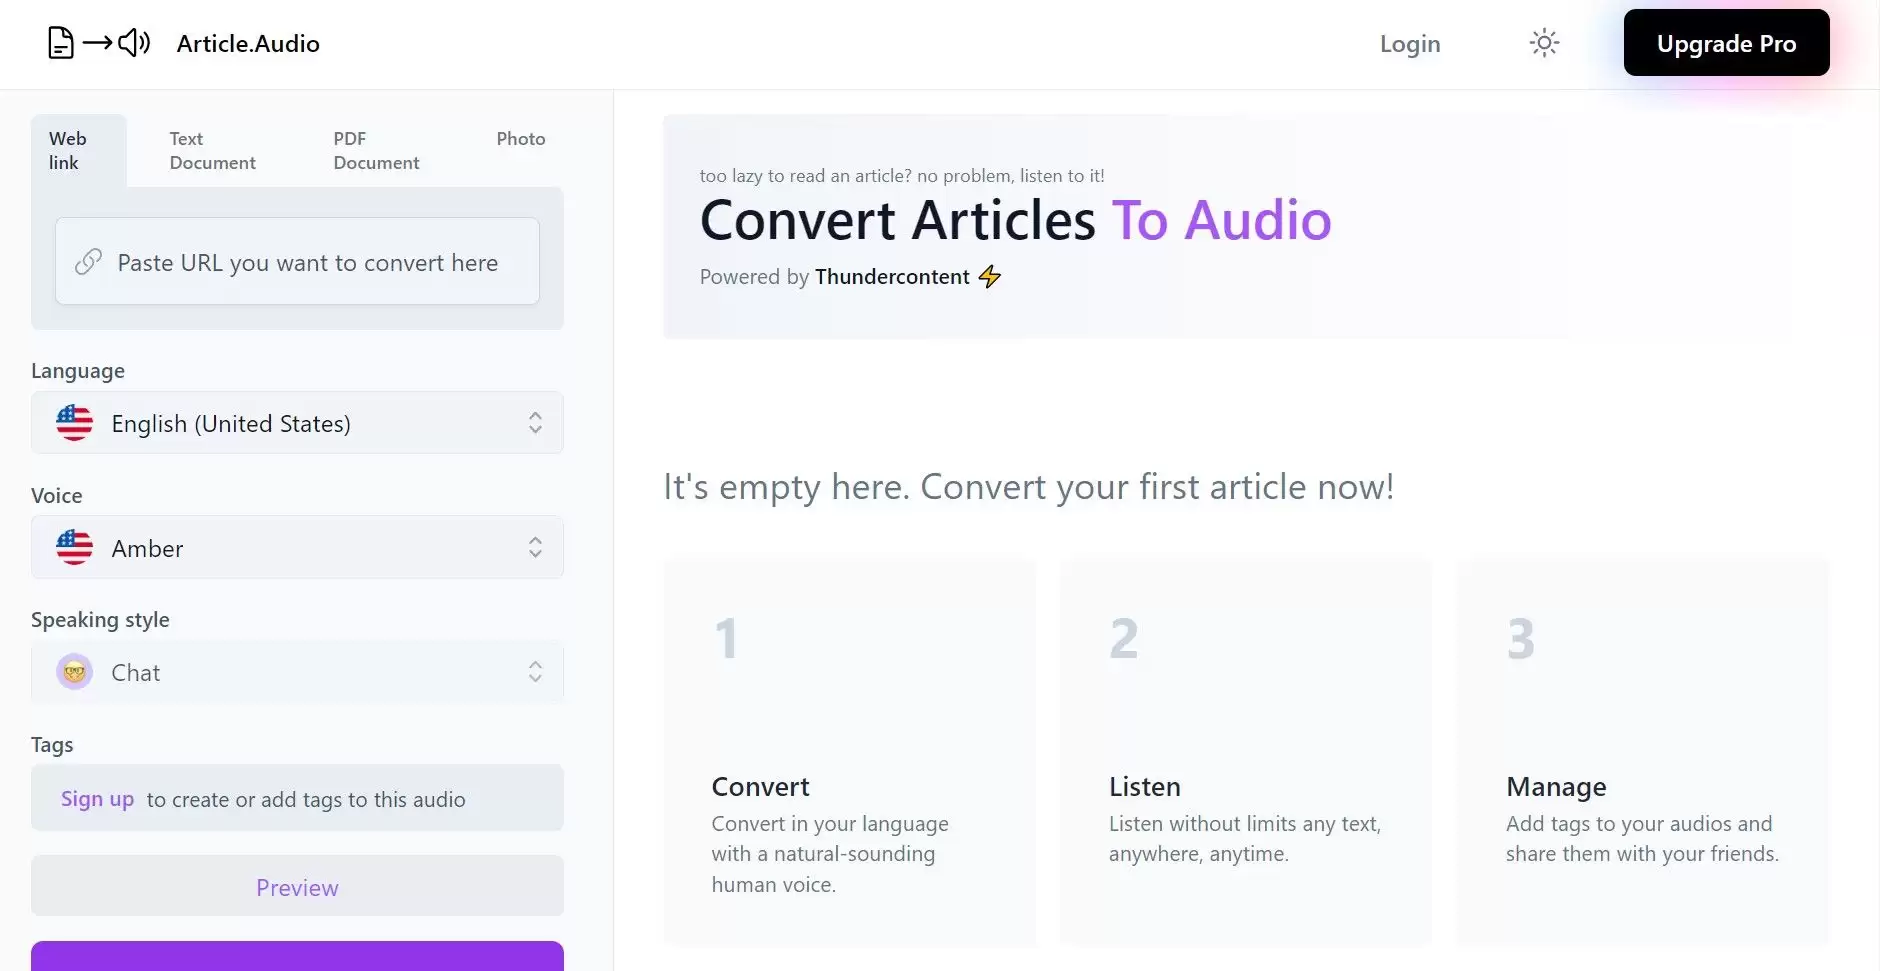Switch to the PDF Document tab
The height and width of the screenshot is (971, 1880).
click(x=376, y=151)
